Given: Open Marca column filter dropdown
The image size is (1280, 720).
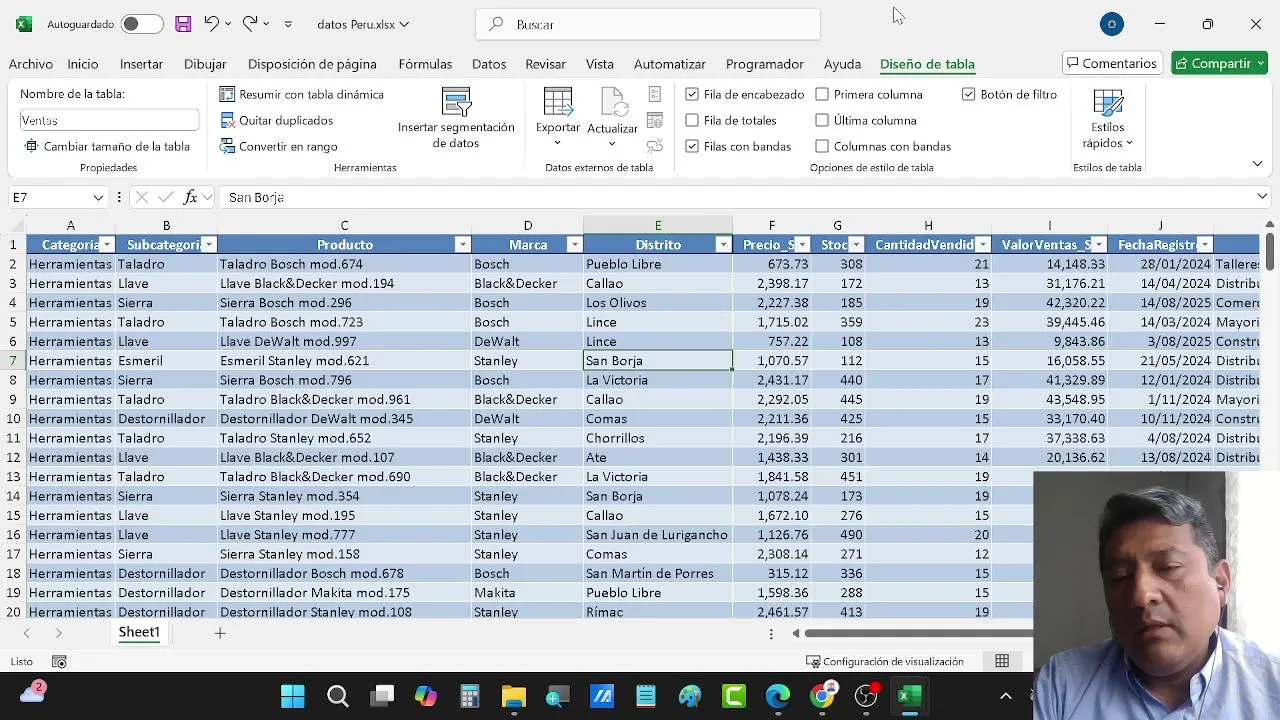Looking at the screenshot, I should [574, 245].
